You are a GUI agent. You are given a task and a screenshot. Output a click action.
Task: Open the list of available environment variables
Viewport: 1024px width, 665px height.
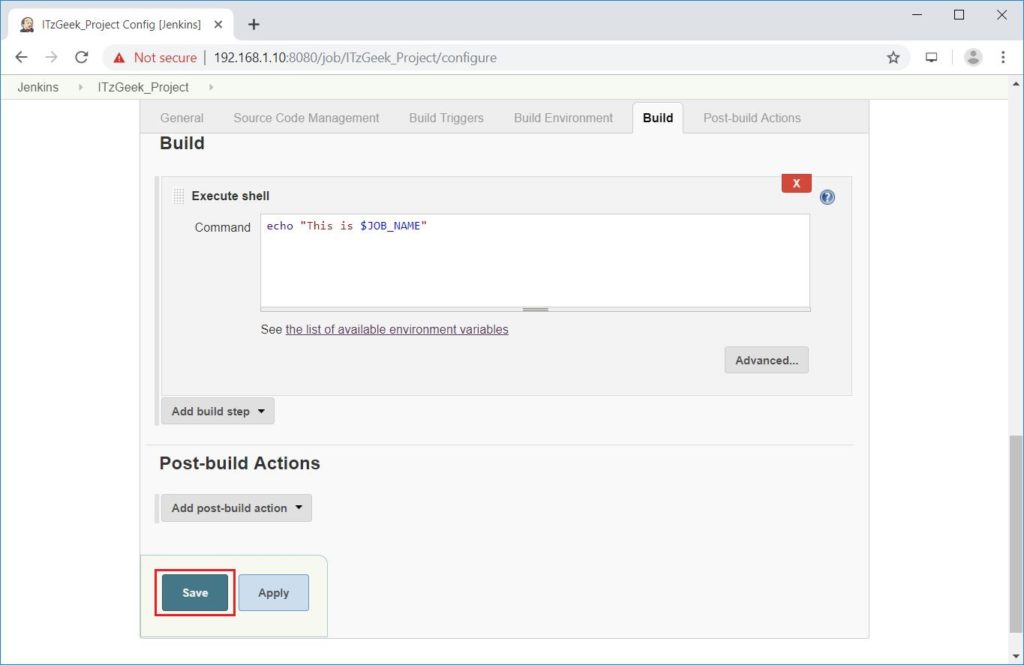pos(396,330)
